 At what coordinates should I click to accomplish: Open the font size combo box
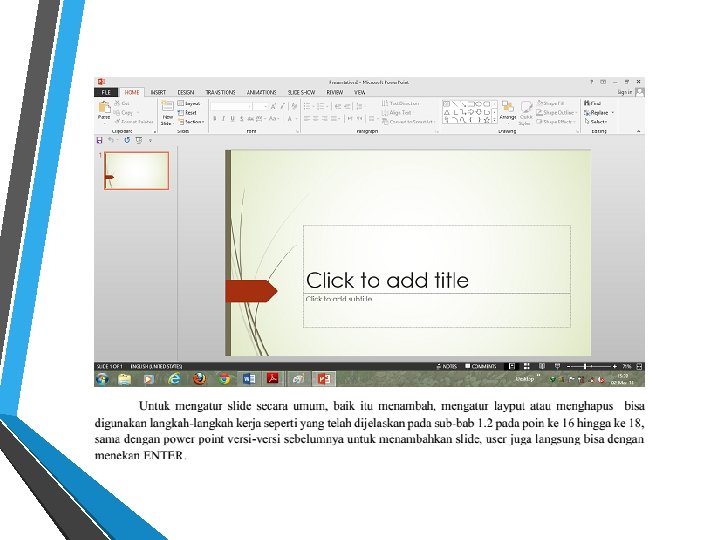[x=260, y=107]
